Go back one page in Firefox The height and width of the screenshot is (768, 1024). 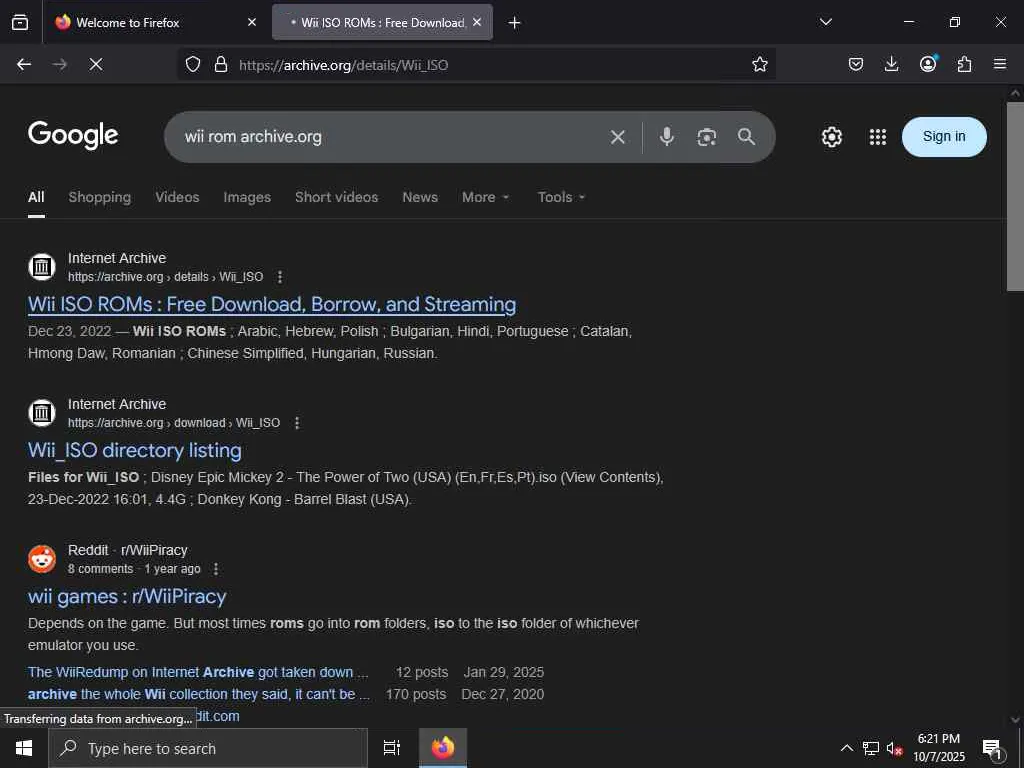tap(24, 64)
